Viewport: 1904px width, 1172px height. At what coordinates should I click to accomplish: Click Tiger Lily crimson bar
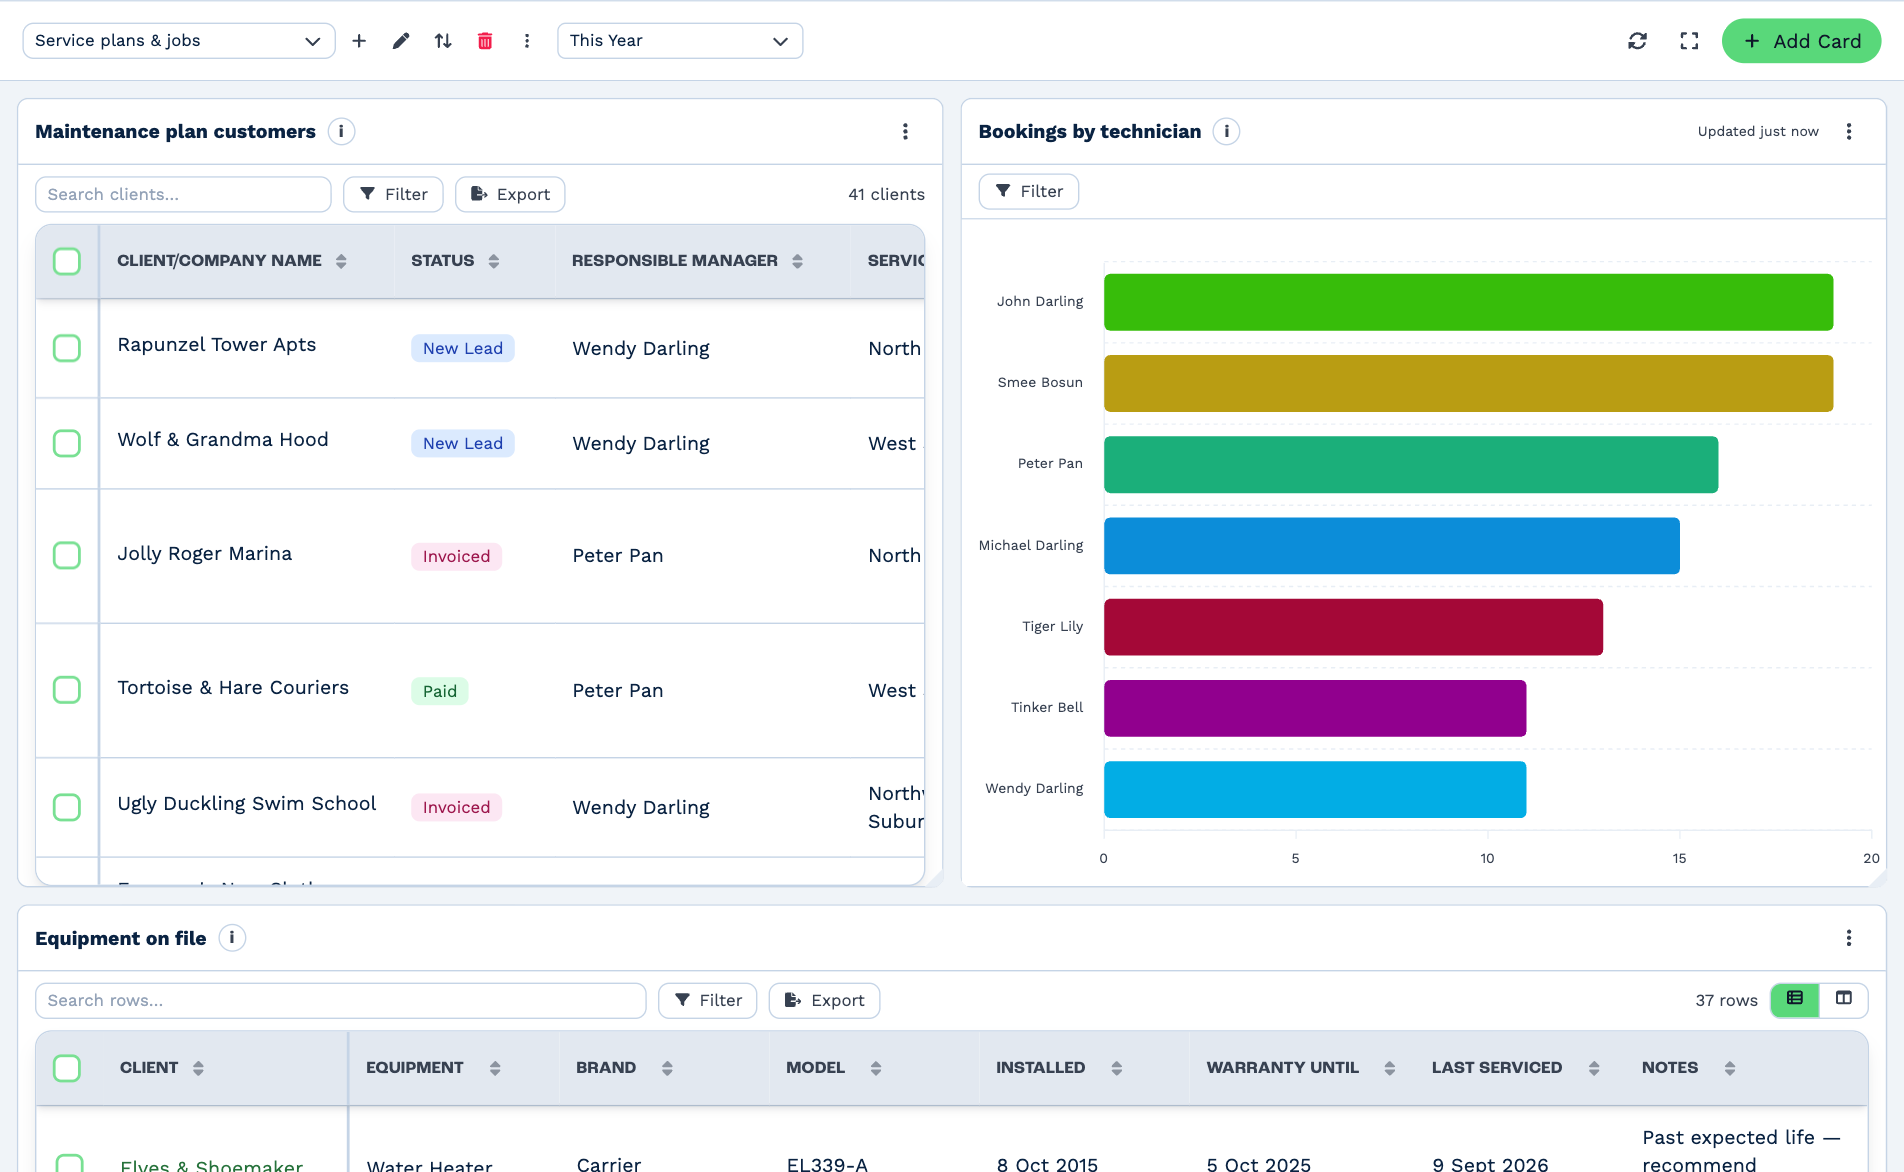1353,627
